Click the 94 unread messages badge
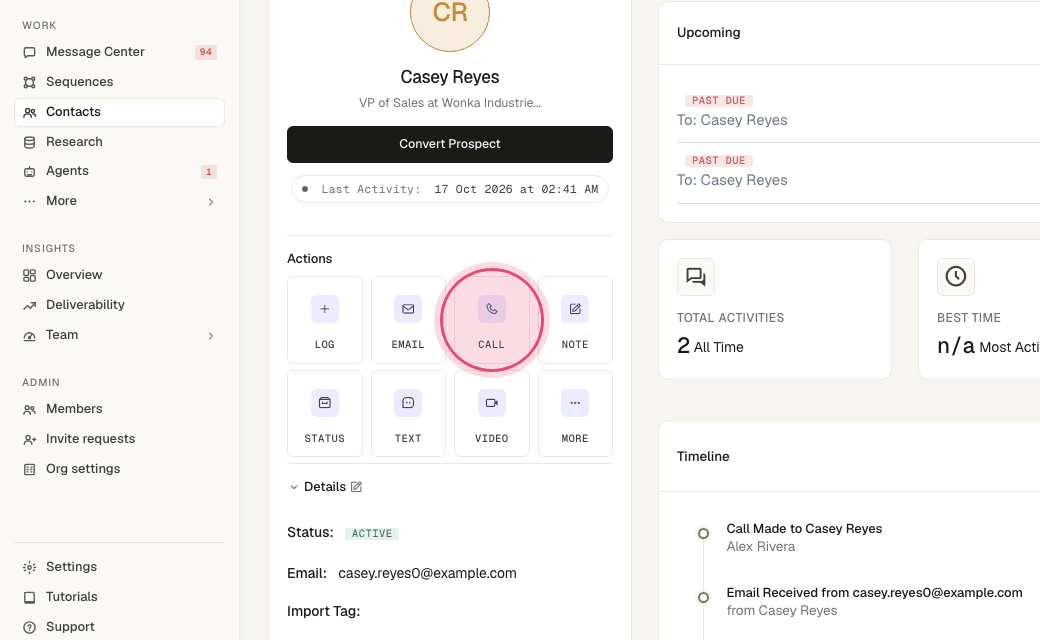The height and width of the screenshot is (640, 1040). [x=206, y=52]
